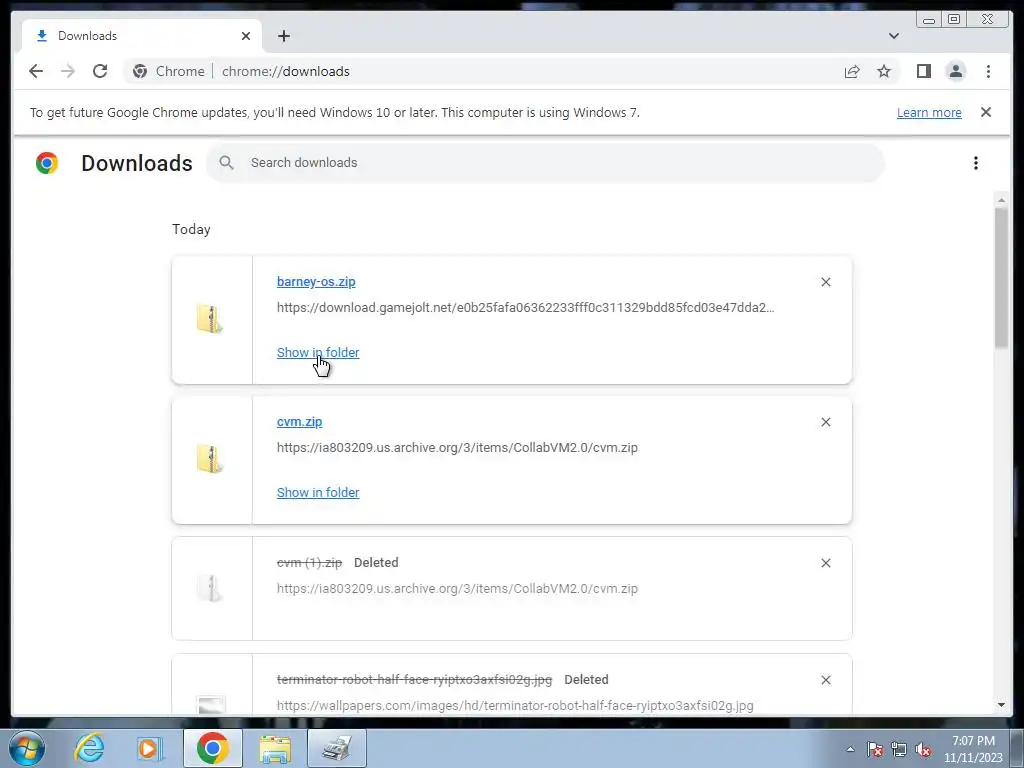Remove cvm.zip from the list
The width and height of the screenshot is (1024, 768).
[825, 423]
